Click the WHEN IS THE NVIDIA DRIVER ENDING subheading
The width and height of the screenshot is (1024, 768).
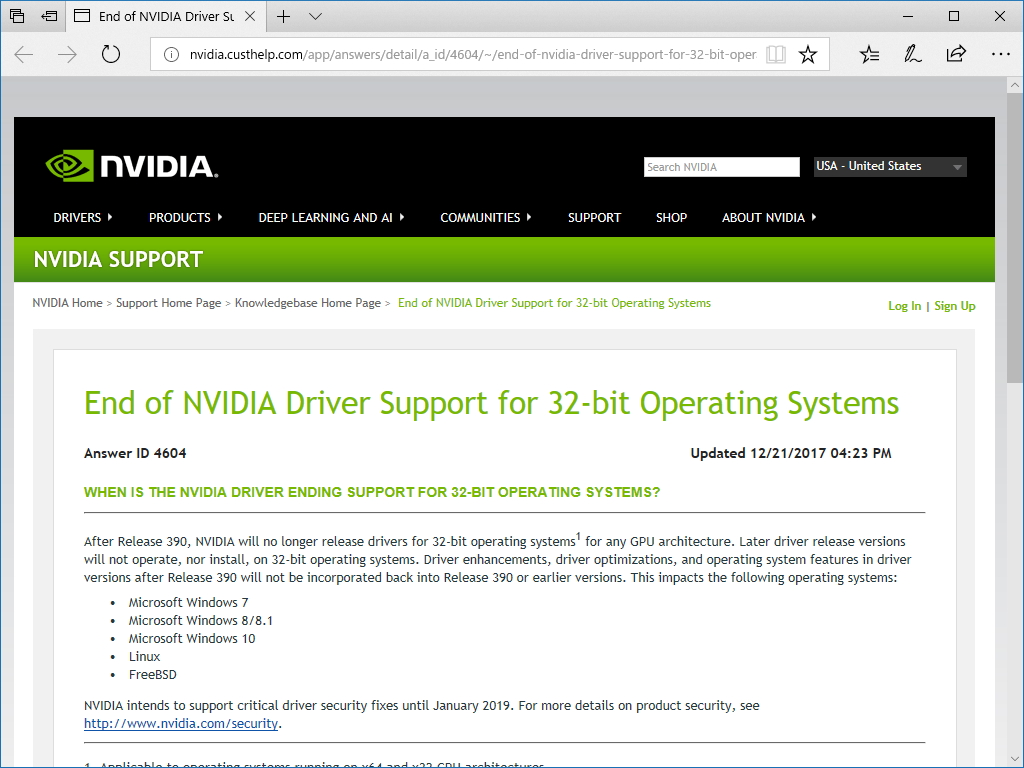click(372, 492)
